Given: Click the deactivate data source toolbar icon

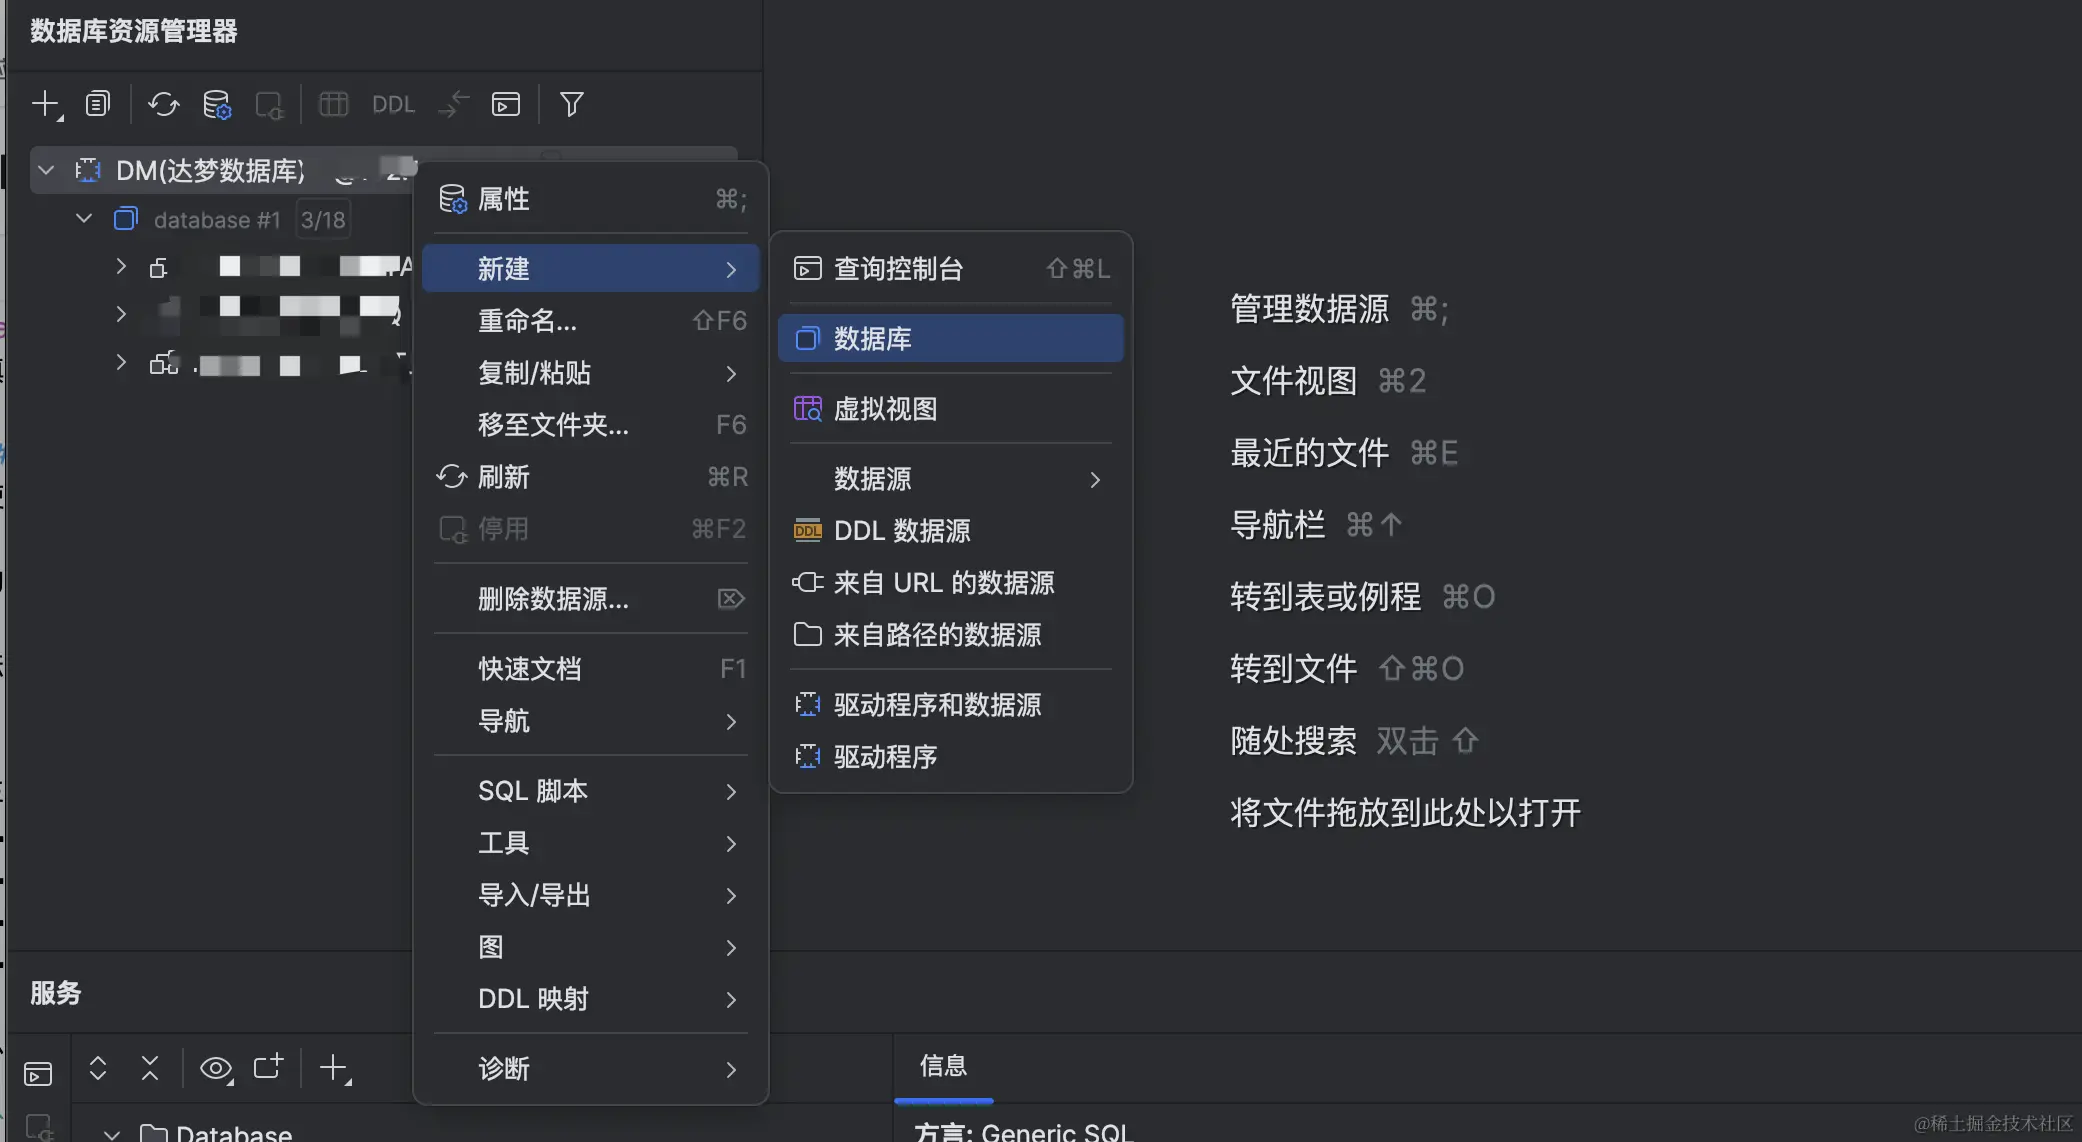Looking at the screenshot, I should click(269, 104).
